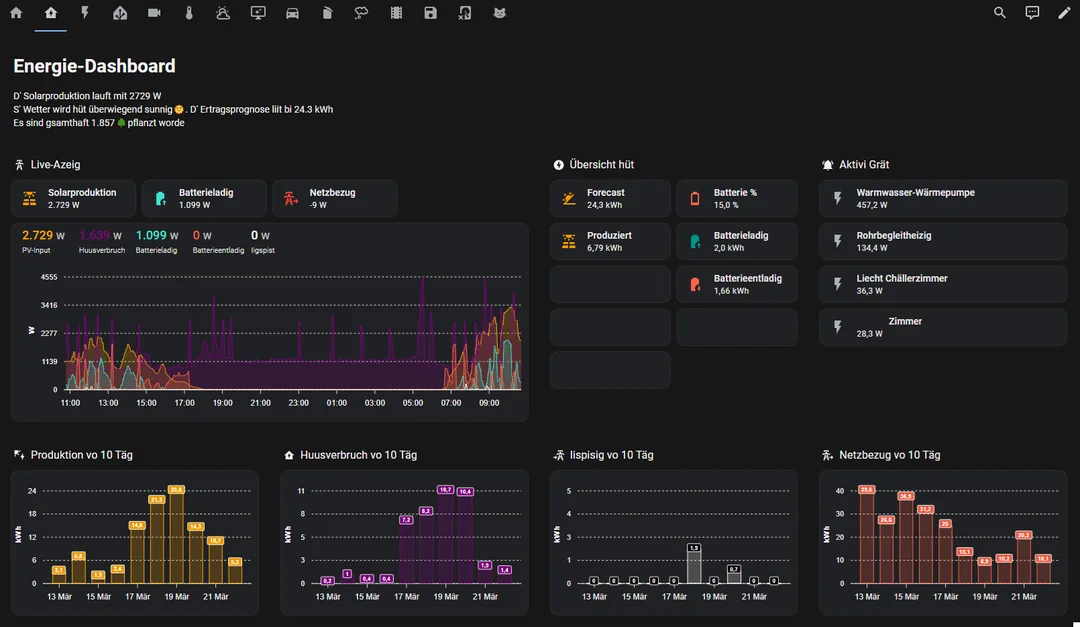Open the Netzbezug live tile
This screenshot has height=627, width=1080.
coord(335,198)
